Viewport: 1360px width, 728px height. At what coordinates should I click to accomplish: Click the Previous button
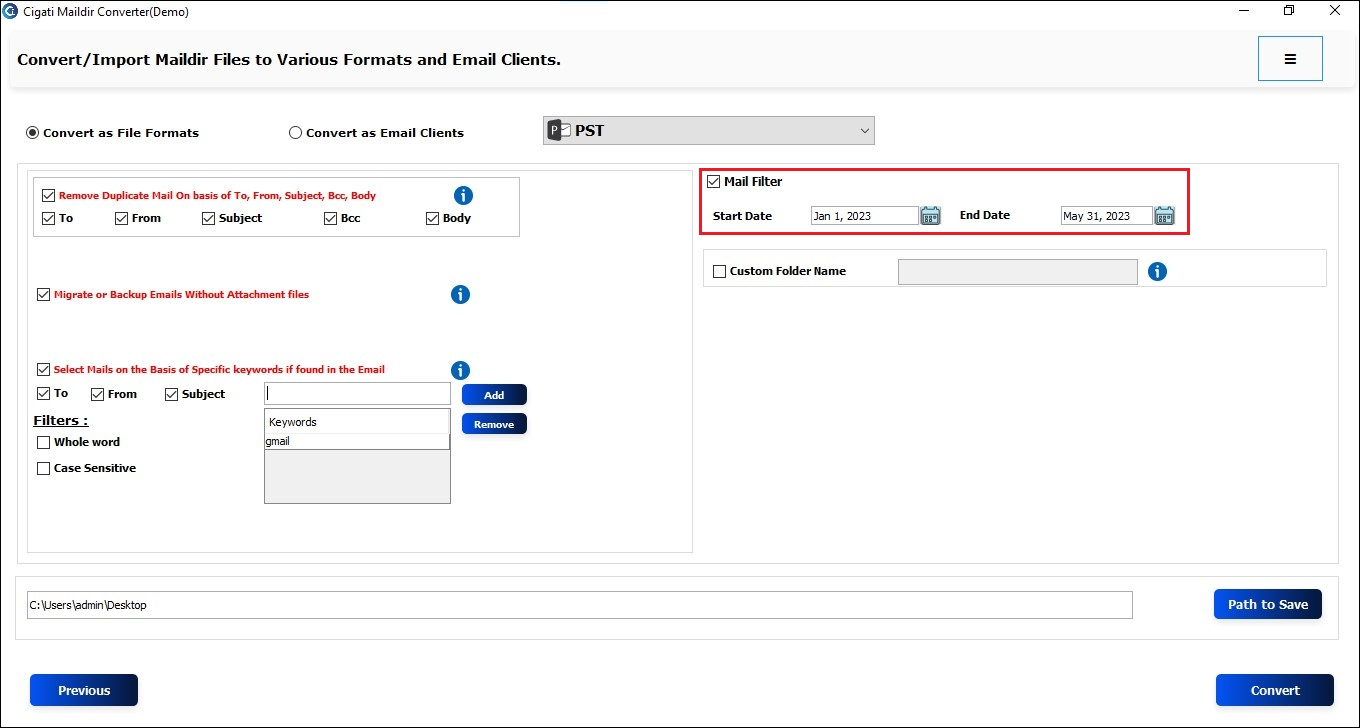point(84,690)
